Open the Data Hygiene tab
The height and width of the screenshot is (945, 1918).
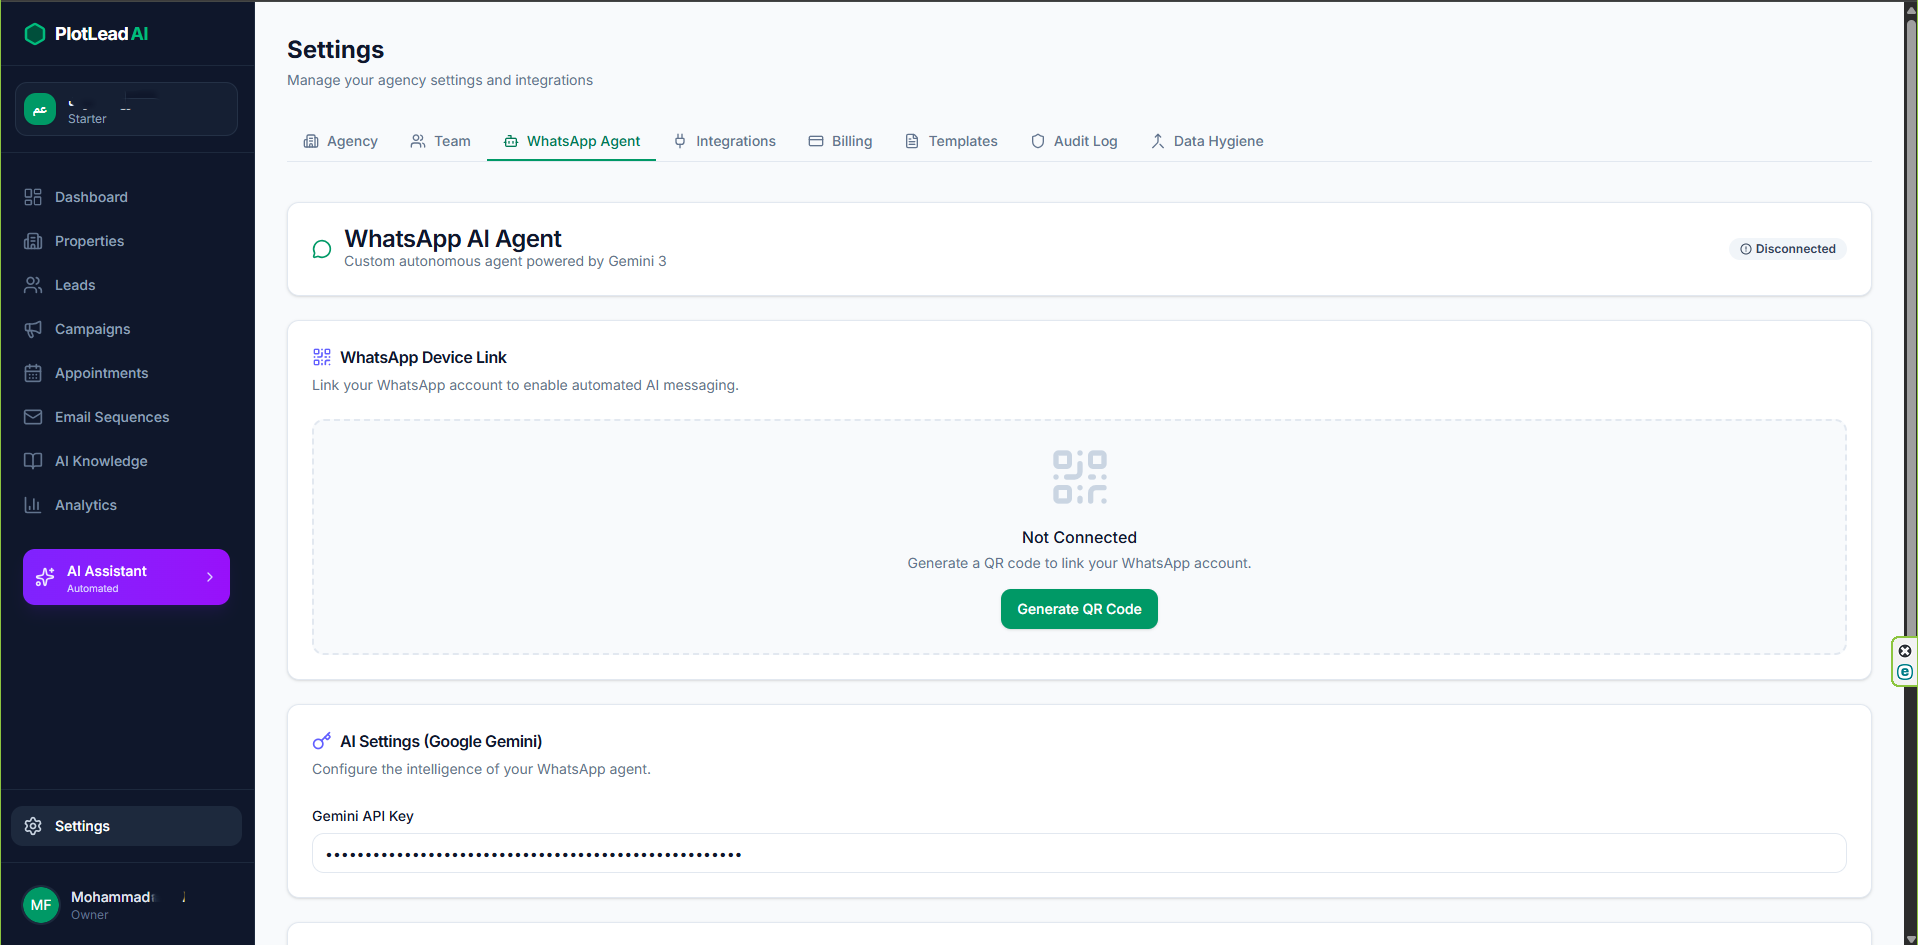pyautogui.click(x=1207, y=141)
